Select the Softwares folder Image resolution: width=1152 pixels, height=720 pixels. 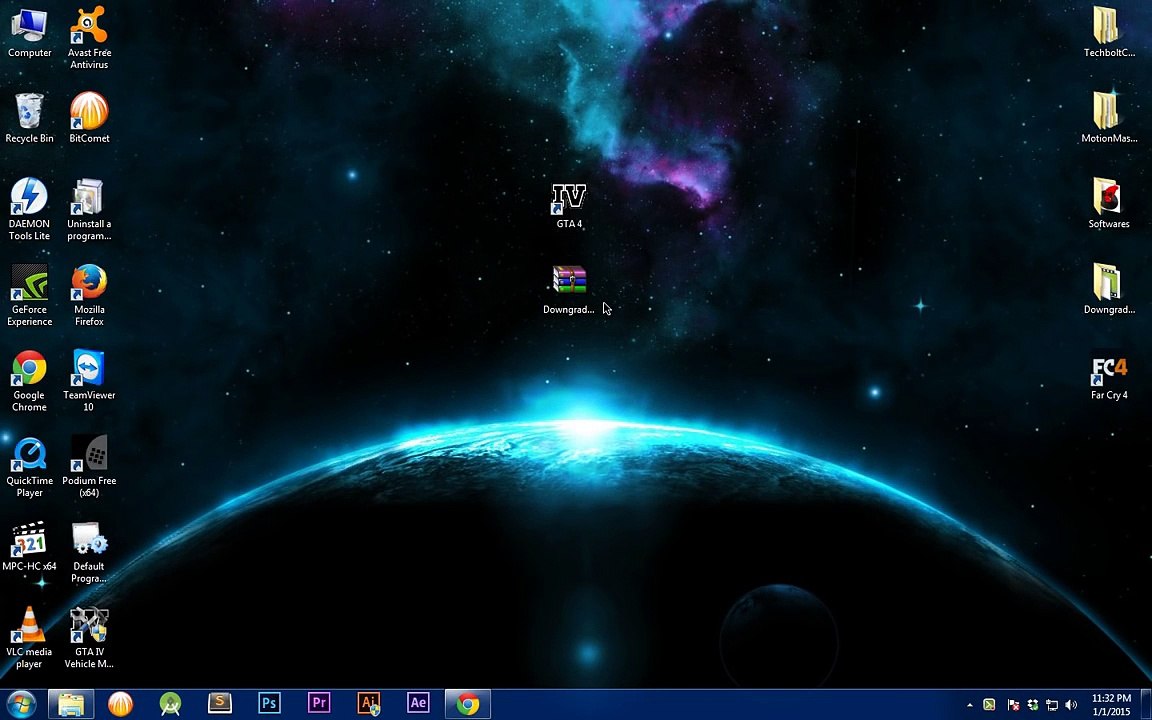[1109, 204]
